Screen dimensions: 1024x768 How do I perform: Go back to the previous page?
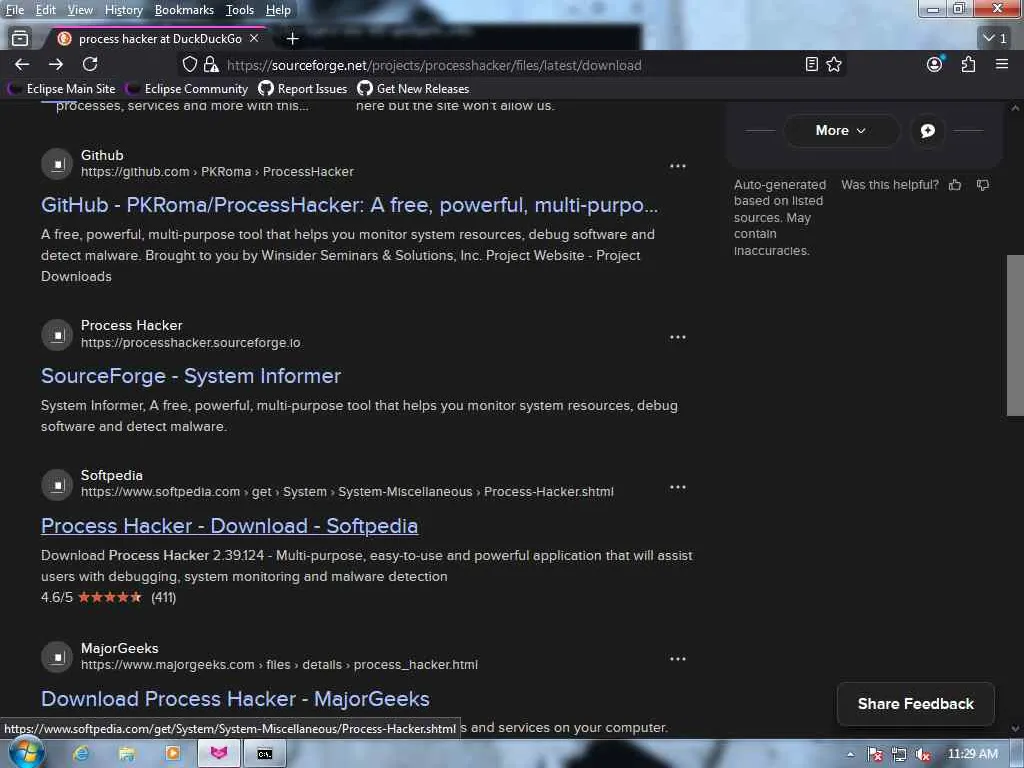pyautogui.click(x=22, y=64)
